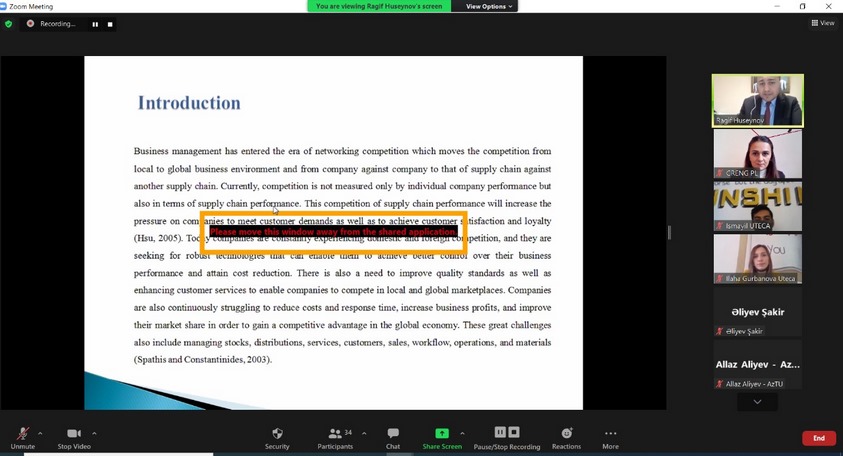Expand video options arrow next to Stop Video
The image size is (843, 456).
94,433
